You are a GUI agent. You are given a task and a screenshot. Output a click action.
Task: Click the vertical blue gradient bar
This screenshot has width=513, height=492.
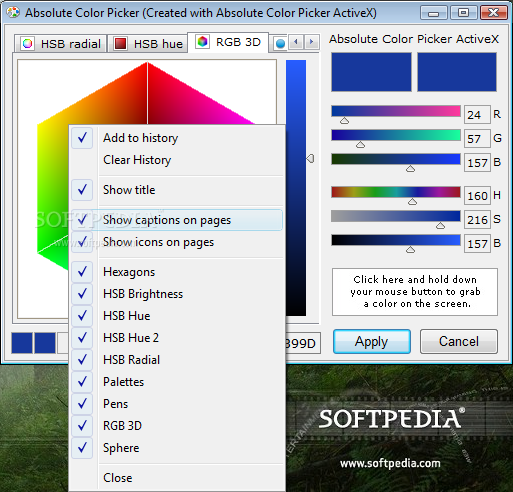(x=296, y=188)
